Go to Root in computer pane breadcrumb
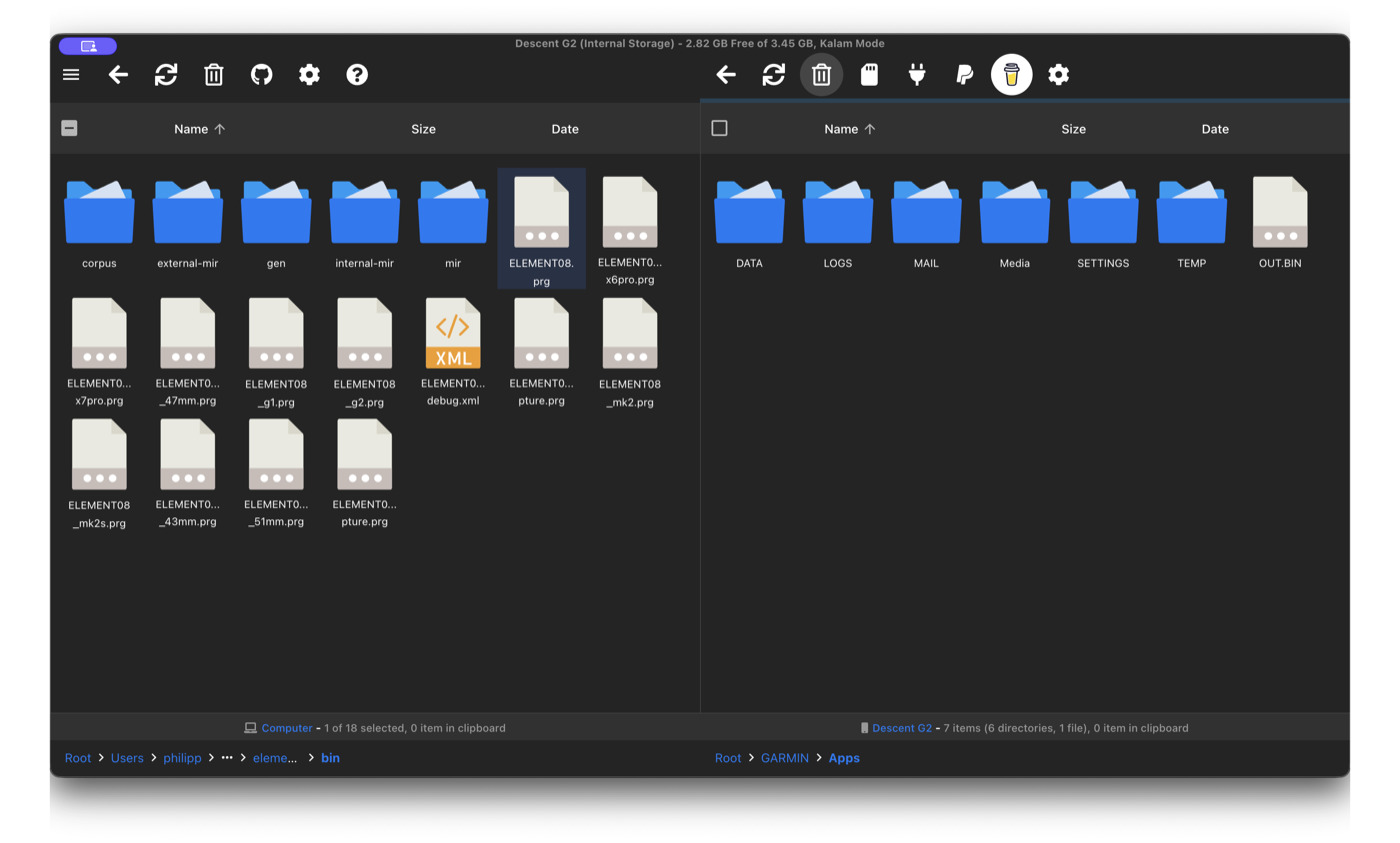1400x843 pixels. [x=78, y=758]
